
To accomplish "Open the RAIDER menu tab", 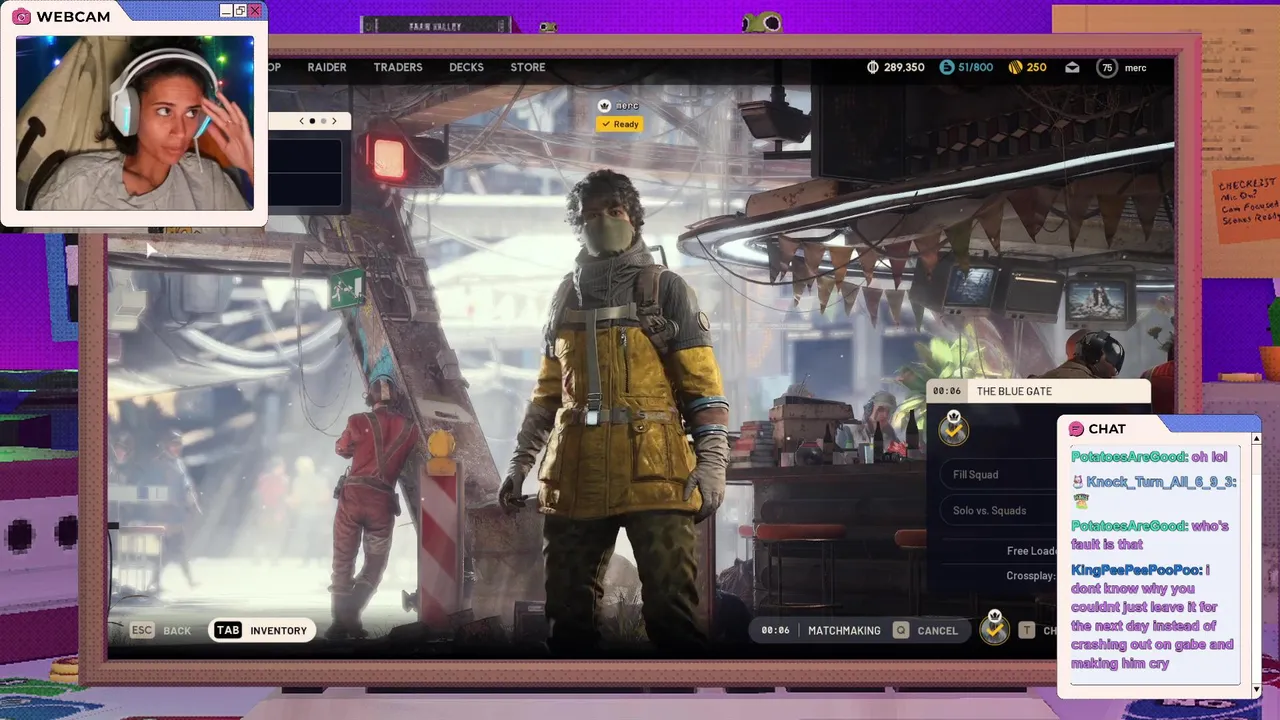I will (327, 67).
